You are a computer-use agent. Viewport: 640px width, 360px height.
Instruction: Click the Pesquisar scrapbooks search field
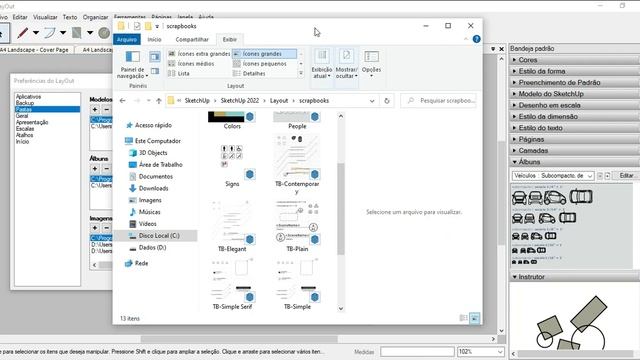(438, 100)
